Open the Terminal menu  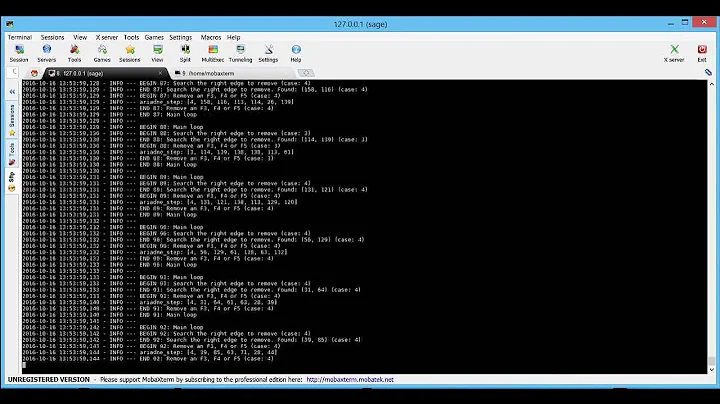coord(20,37)
